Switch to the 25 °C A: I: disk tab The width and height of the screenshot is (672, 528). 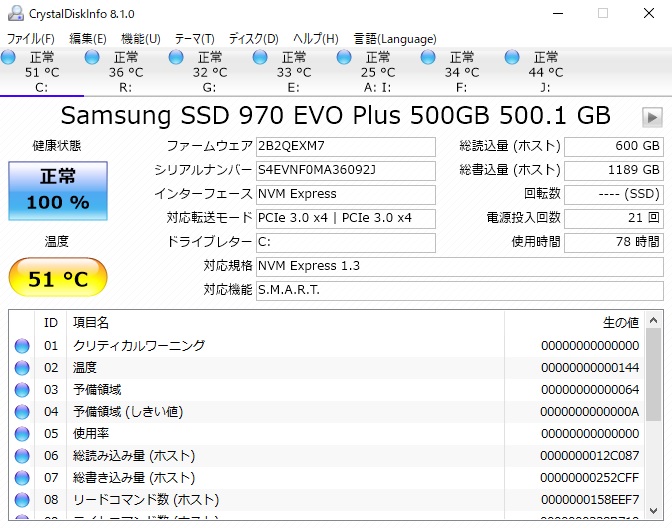tap(378, 72)
